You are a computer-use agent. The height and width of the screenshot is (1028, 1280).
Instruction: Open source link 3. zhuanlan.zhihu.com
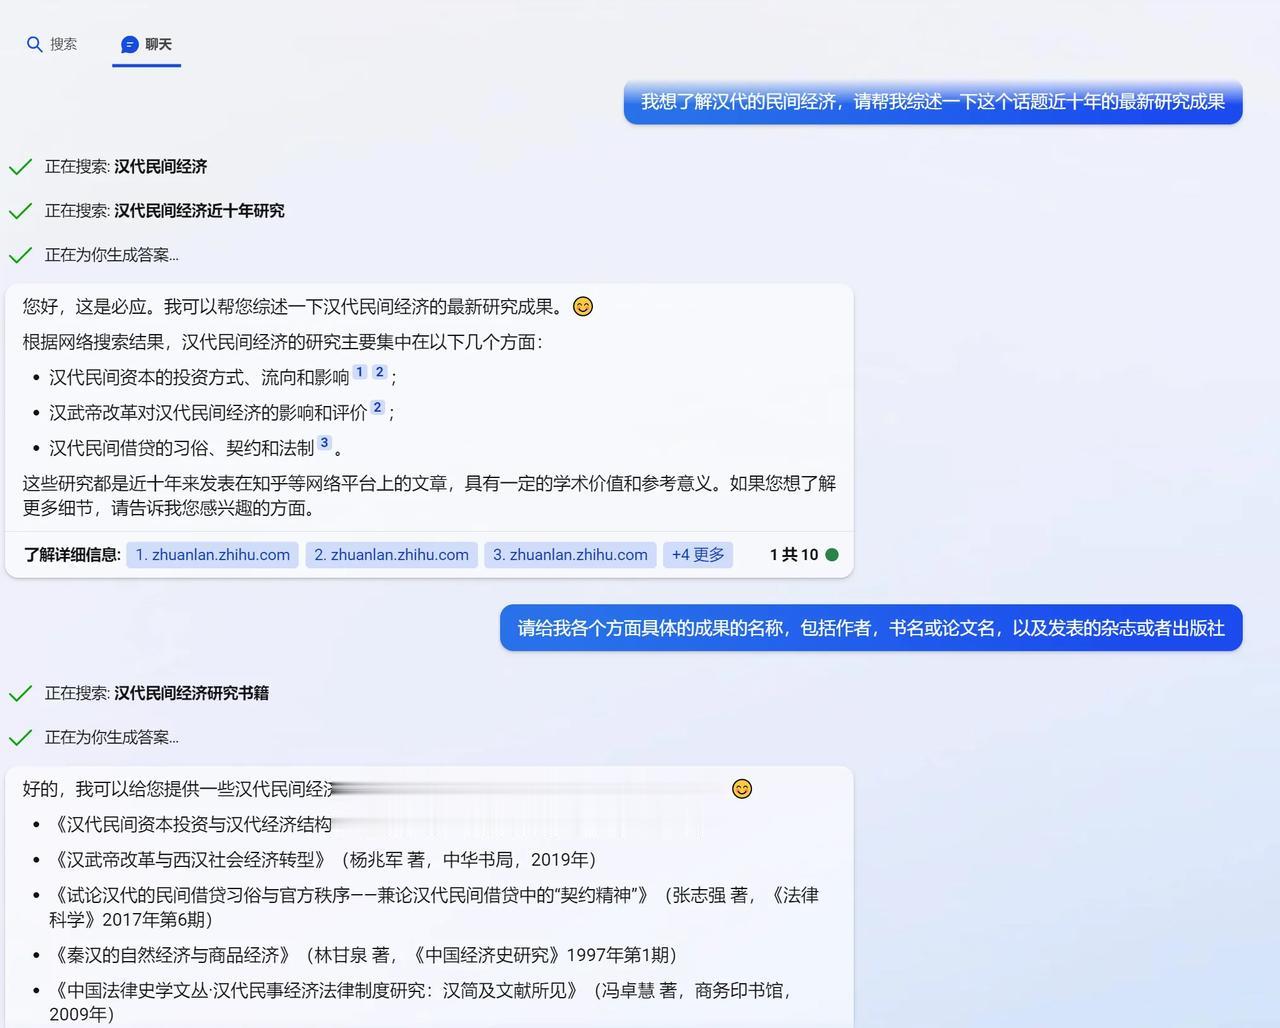point(570,555)
